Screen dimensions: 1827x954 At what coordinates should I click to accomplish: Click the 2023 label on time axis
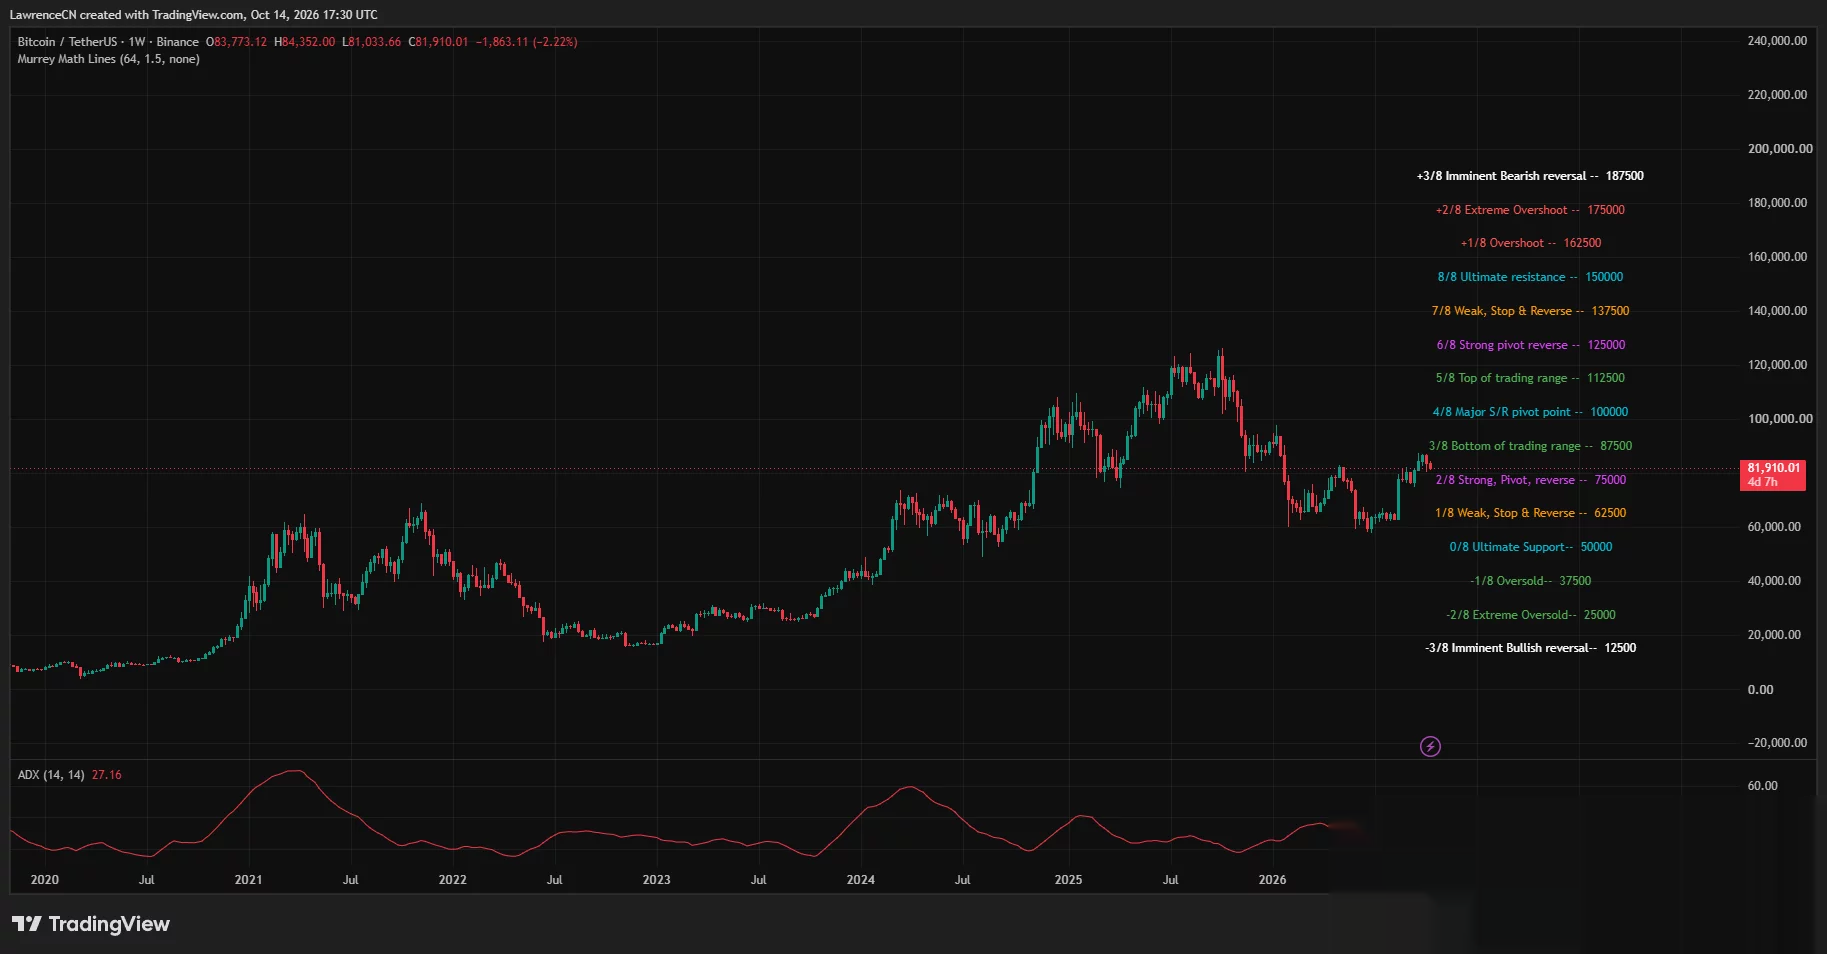tap(656, 880)
